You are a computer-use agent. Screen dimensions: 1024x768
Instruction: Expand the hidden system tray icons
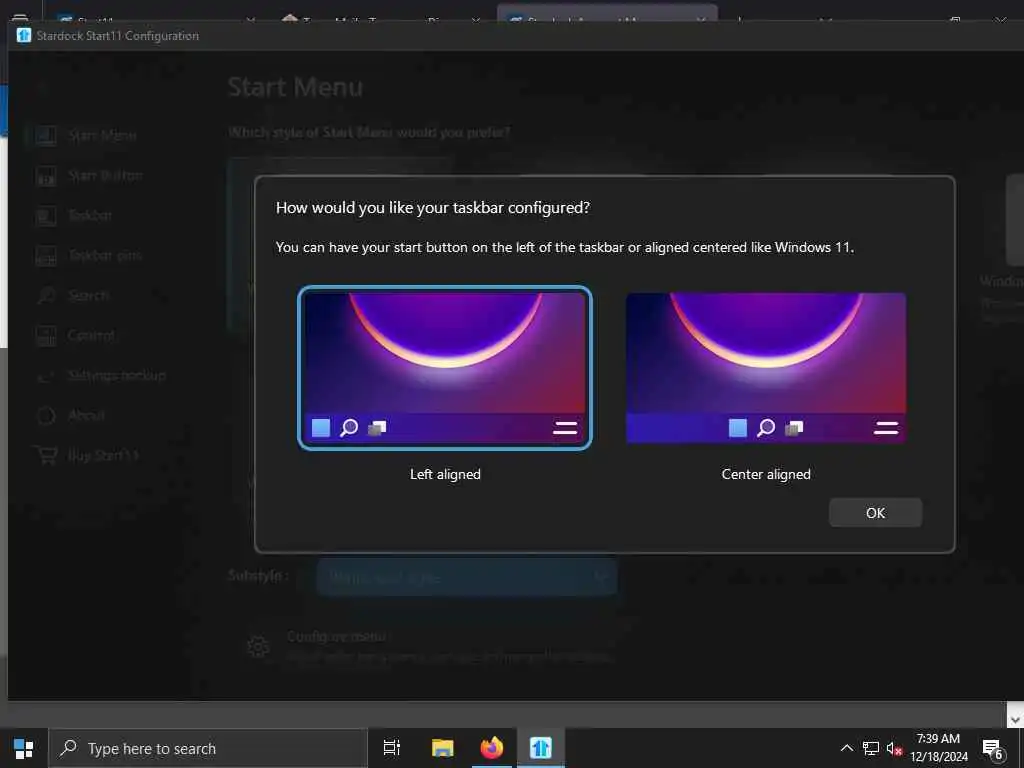click(846, 748)
